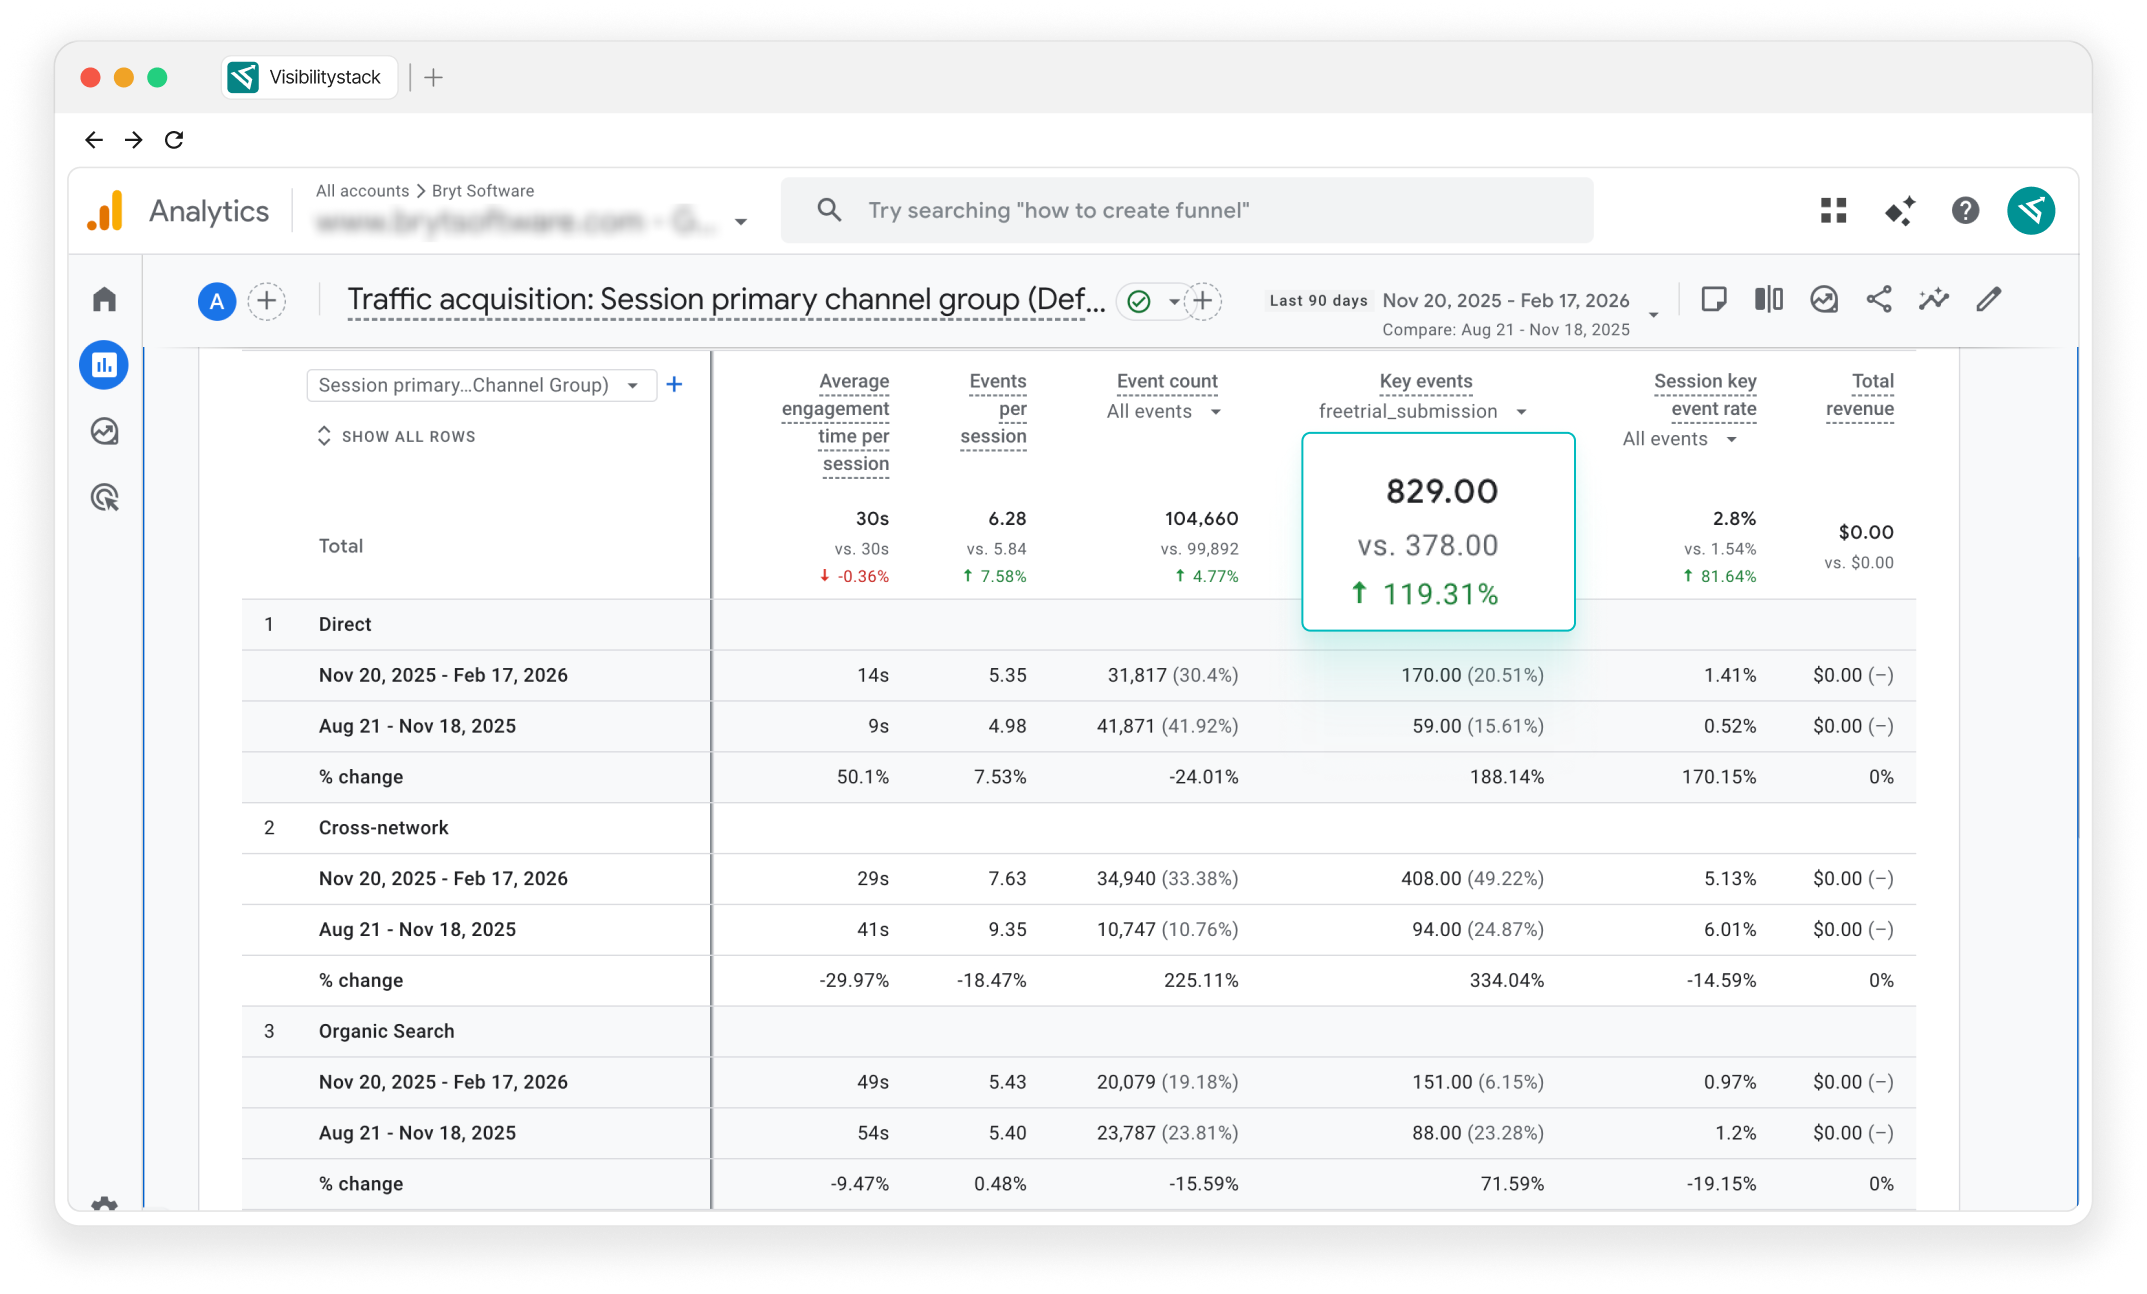This screenshot has height=1294, width=2147.
Task: Open the Session primary Channel Group dimension dropdown
Action: tap(480, 385)
